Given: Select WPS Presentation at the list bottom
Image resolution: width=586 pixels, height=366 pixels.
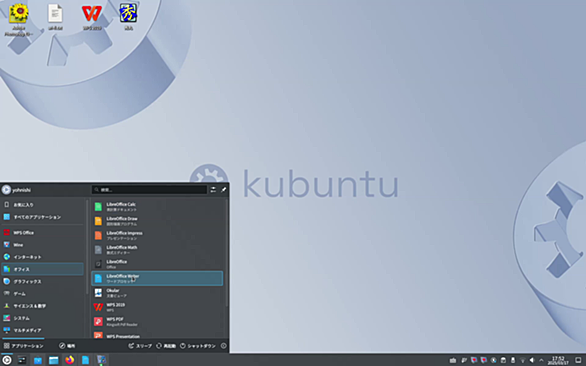Looking at the screenshot, I should click(x=157, y=335).
